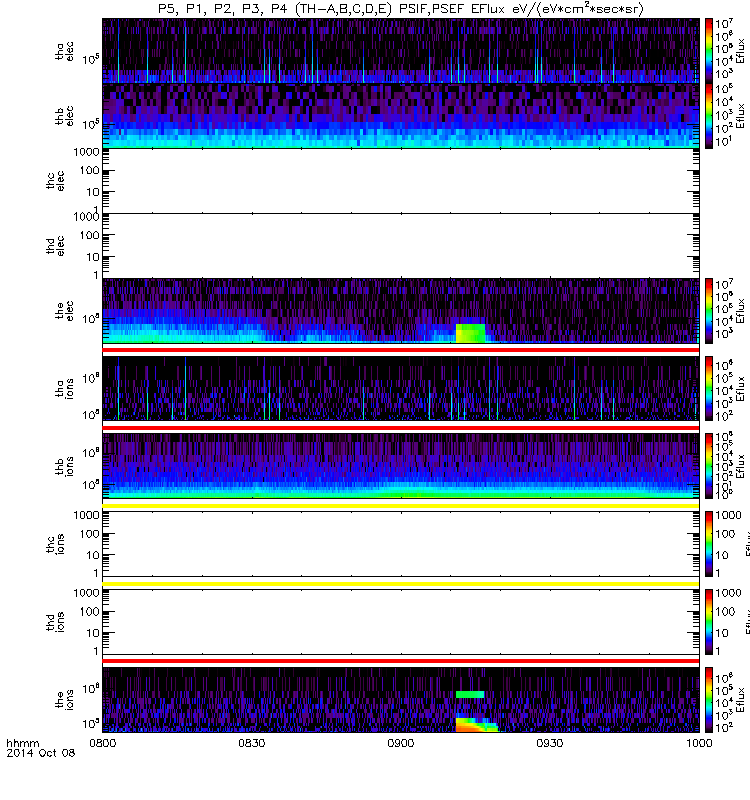Click the thc ions color bar
Image resolution: width=750 pixels, height=800 pixels.
tap(709, 544)
